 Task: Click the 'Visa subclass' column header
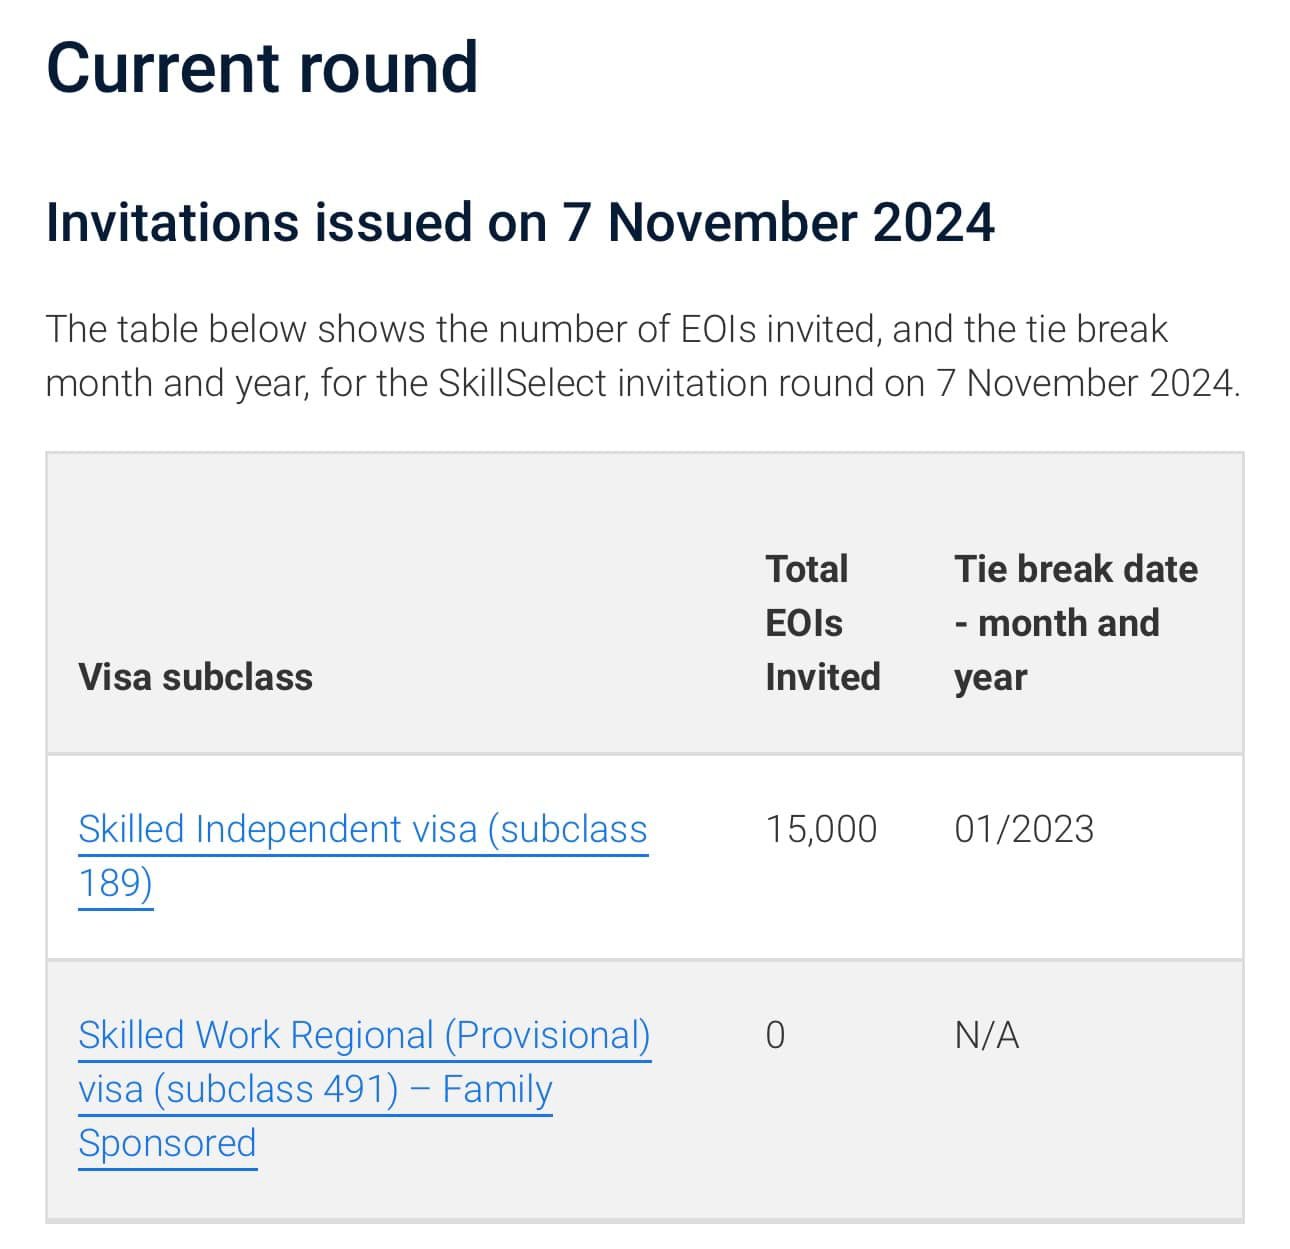[x=196, y=677]
